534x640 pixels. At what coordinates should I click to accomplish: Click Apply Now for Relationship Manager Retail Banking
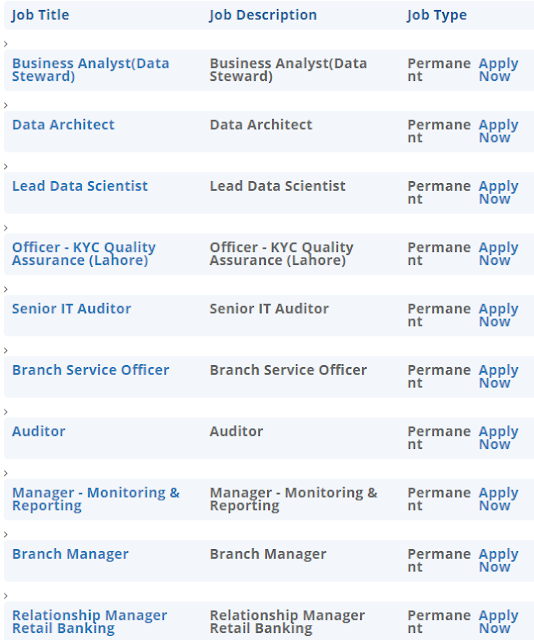point(498,622)
